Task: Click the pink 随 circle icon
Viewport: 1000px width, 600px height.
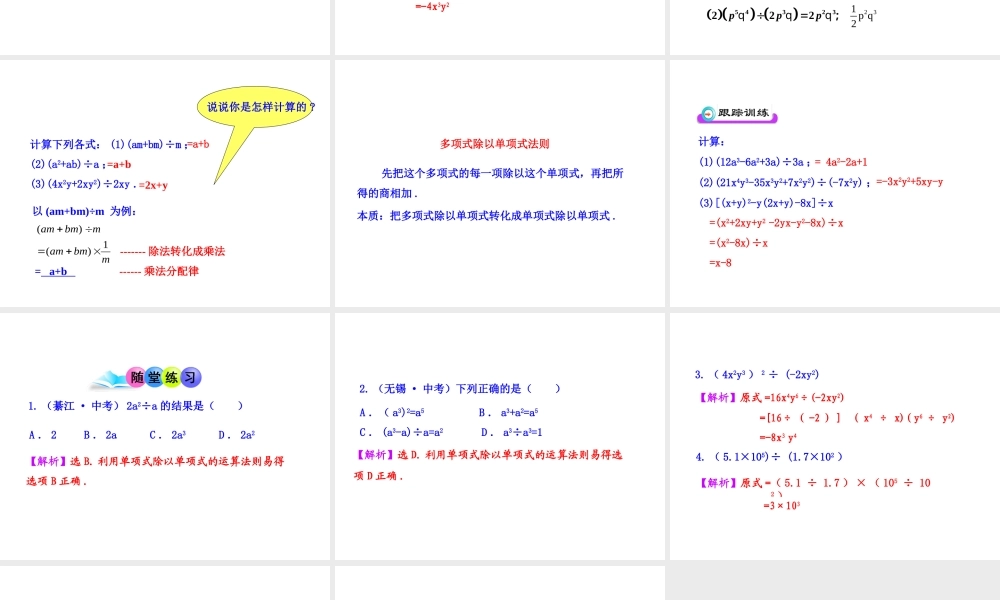Action: (x=137, y=377)
